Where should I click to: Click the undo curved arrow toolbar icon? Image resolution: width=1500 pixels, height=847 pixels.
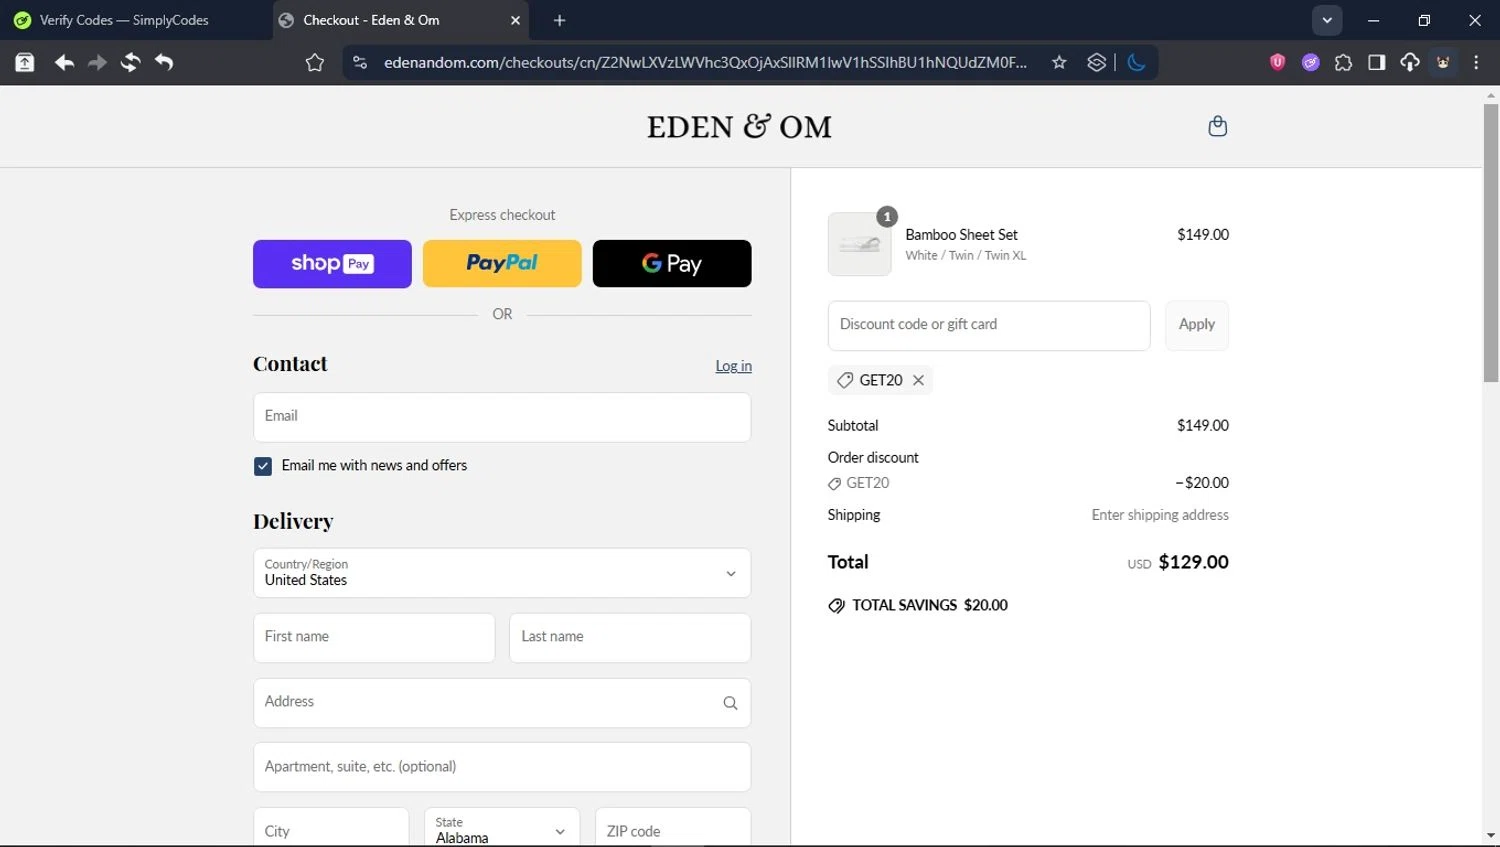(164, 62)
